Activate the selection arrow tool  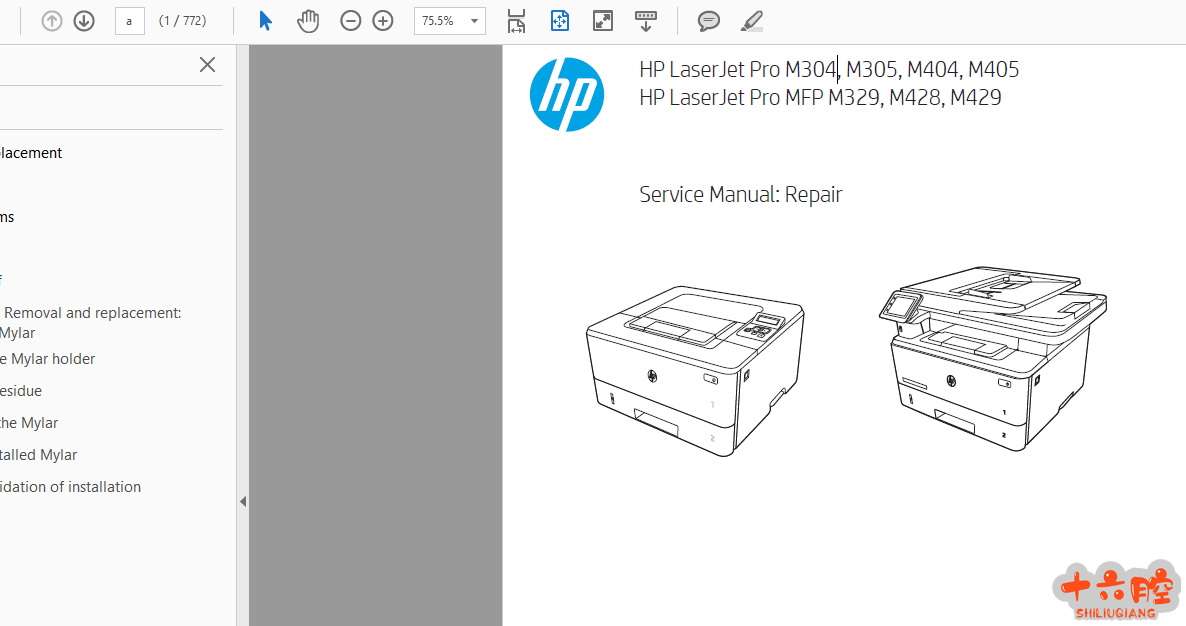coord(265,21)
